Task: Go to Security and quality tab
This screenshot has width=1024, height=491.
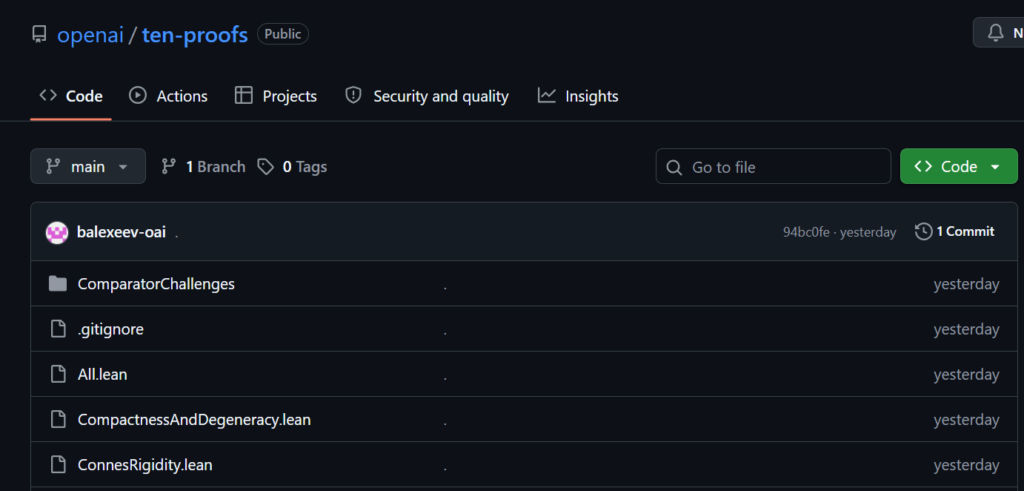Action: pyautogui.click(x=426, y=96)
